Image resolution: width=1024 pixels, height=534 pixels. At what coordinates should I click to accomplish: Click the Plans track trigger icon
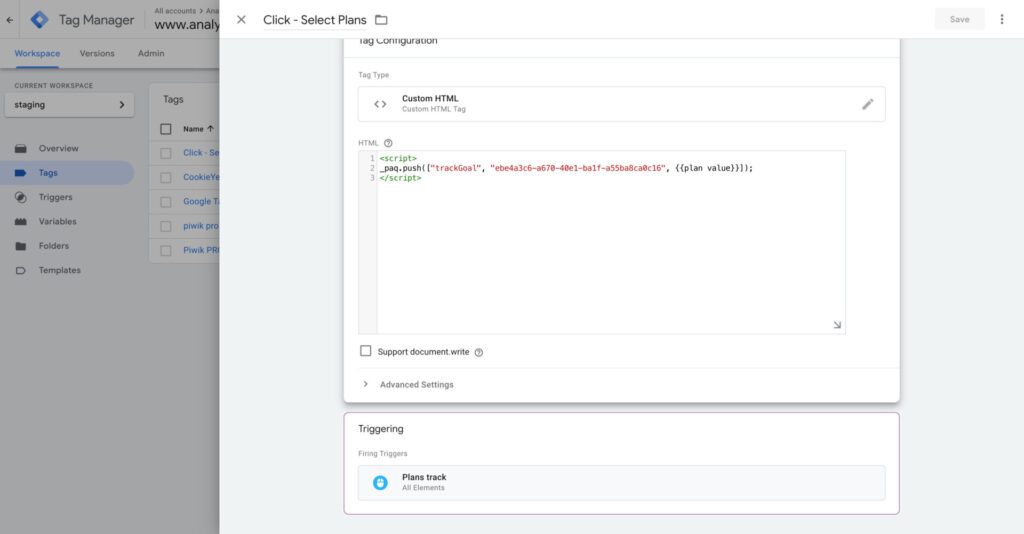point(380,482)
